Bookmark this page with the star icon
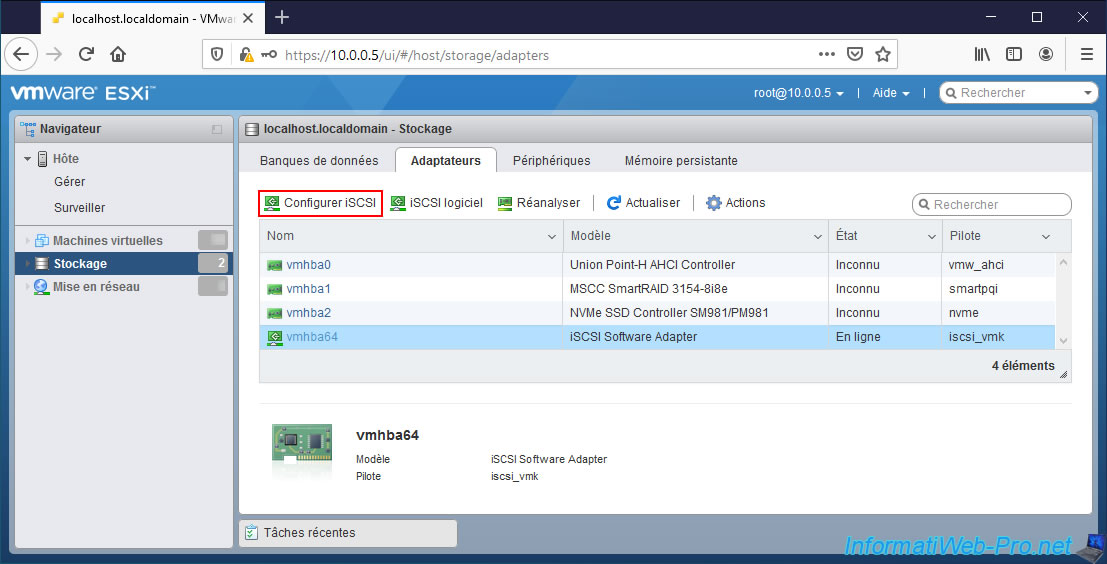The image size is (1107, 564). [x=882, y=54]
